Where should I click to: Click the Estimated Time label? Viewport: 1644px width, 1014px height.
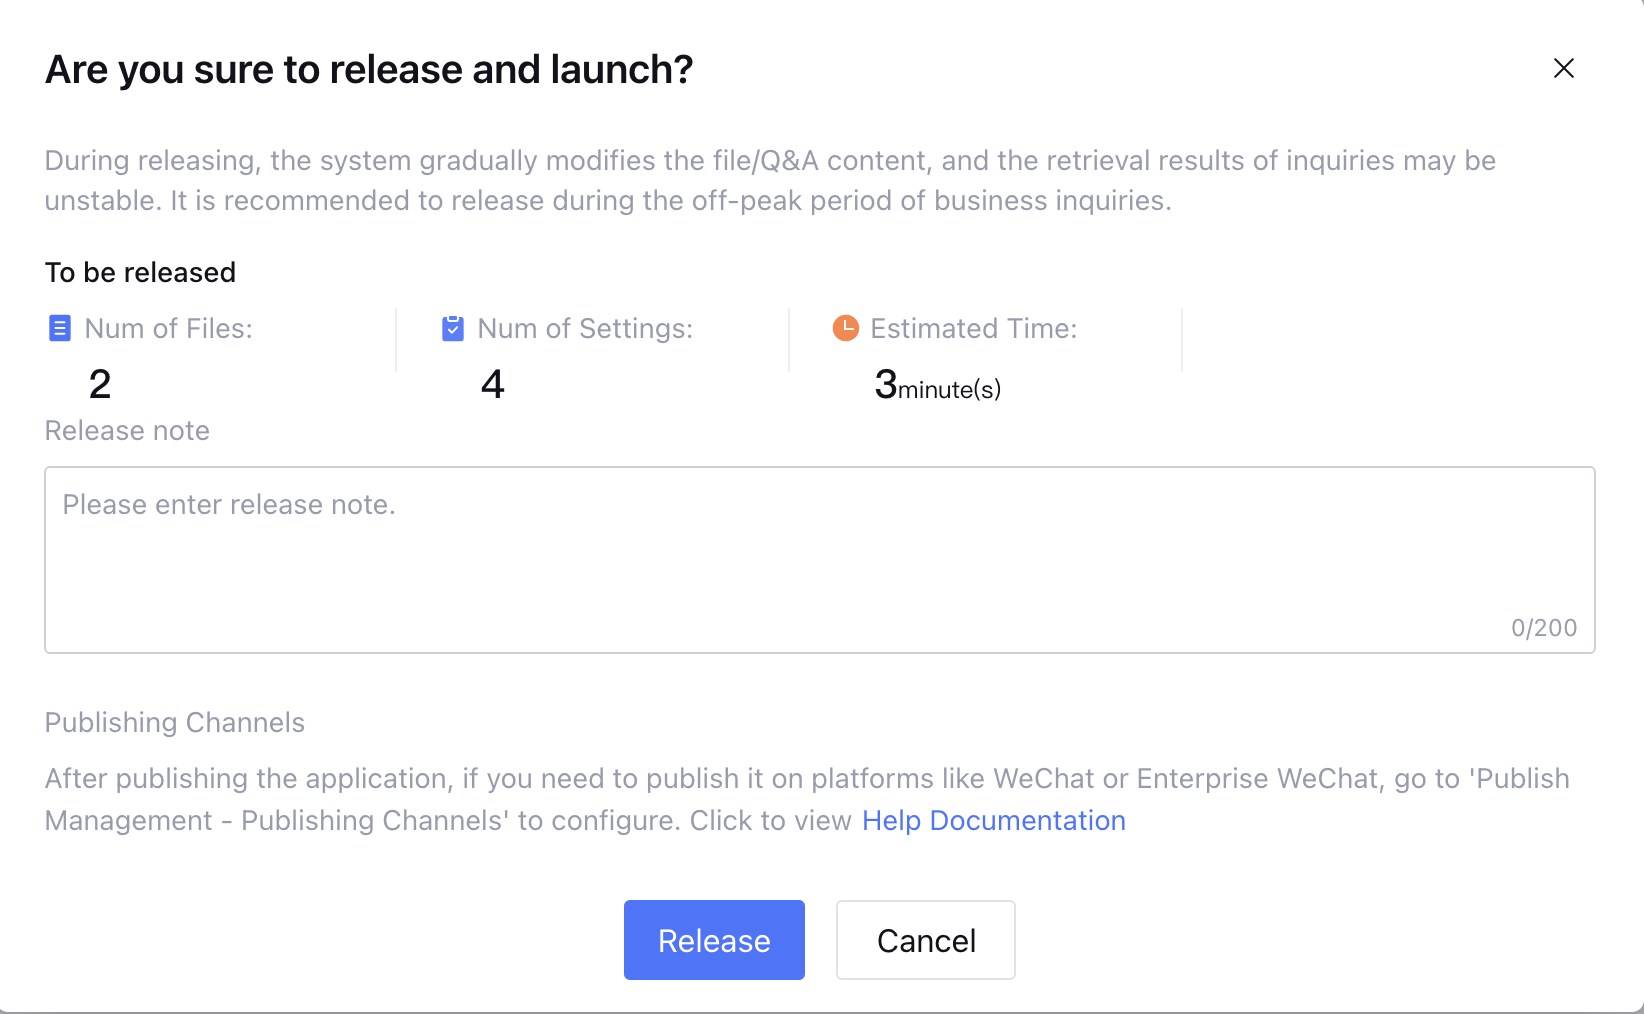(973, 329)
